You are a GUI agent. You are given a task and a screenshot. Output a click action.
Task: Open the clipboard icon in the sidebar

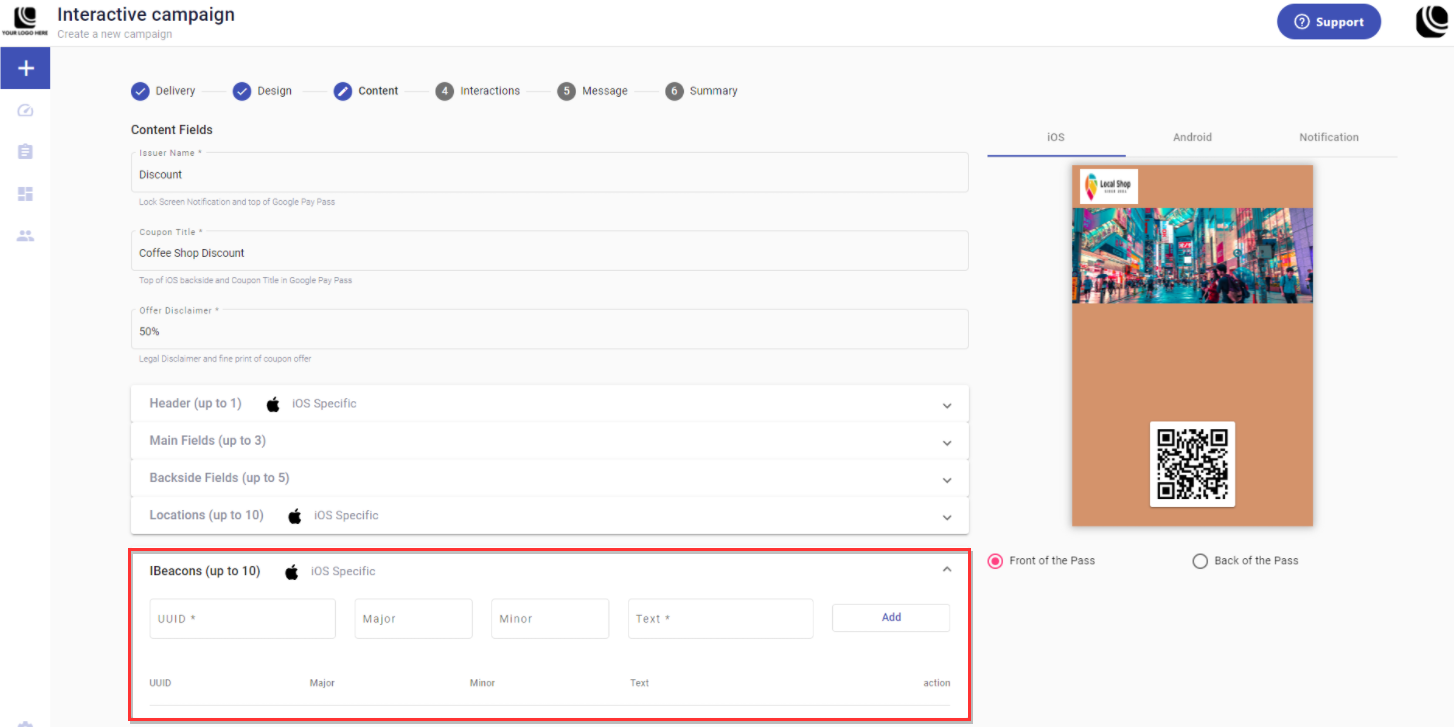[26, 152]
